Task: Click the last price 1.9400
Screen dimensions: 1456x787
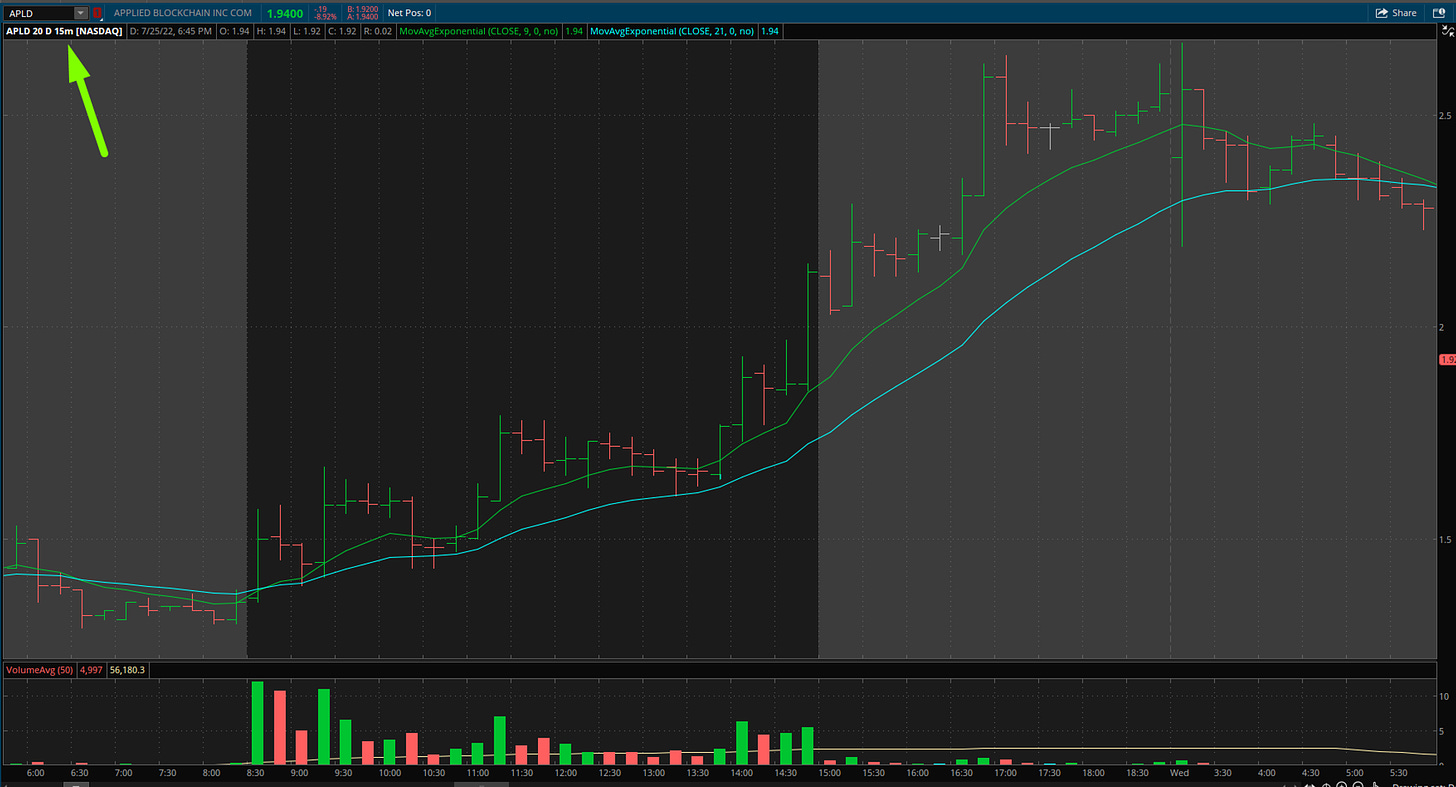Action: (285, 13)
